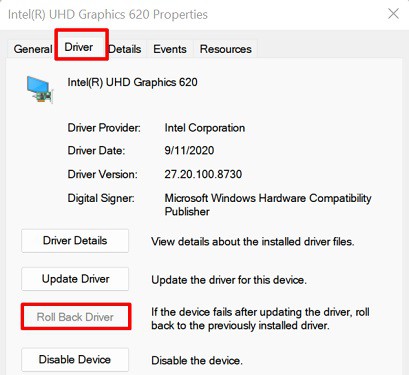Screen dimensions: 409x375
Task: Open the Resources tab
Action: click(x=226, y=49)
